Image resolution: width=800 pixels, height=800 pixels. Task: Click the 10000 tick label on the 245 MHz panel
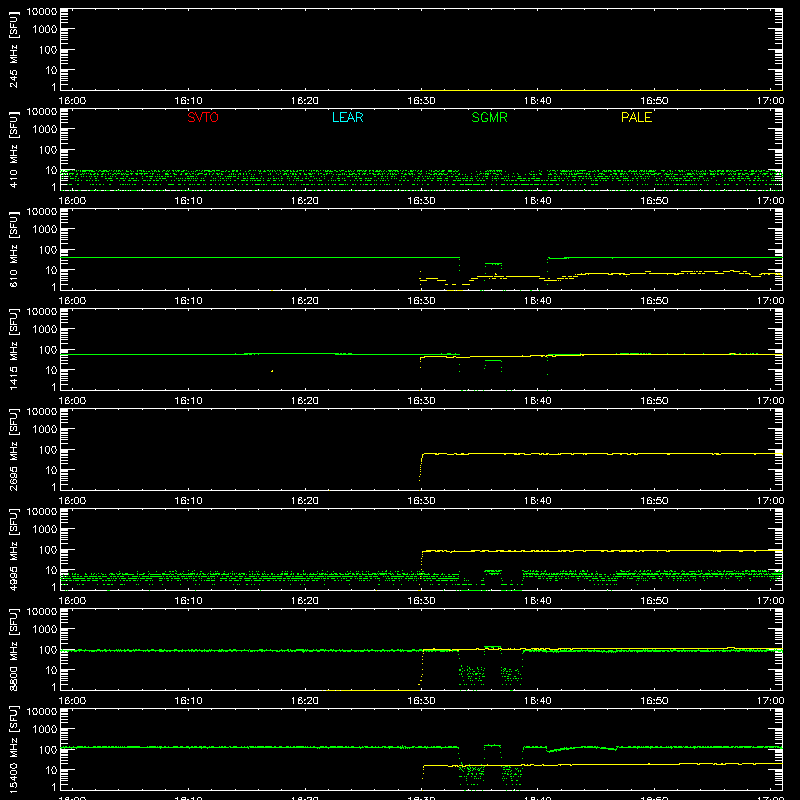tap(42, 12)
